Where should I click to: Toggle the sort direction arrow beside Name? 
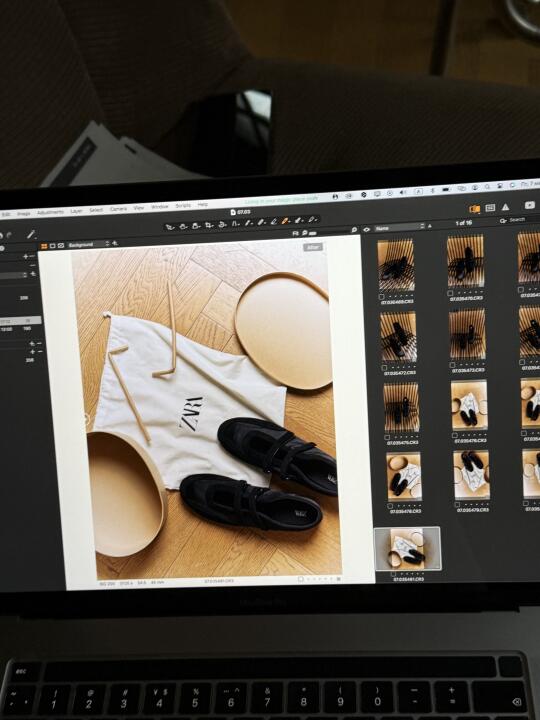click(430, 226)
